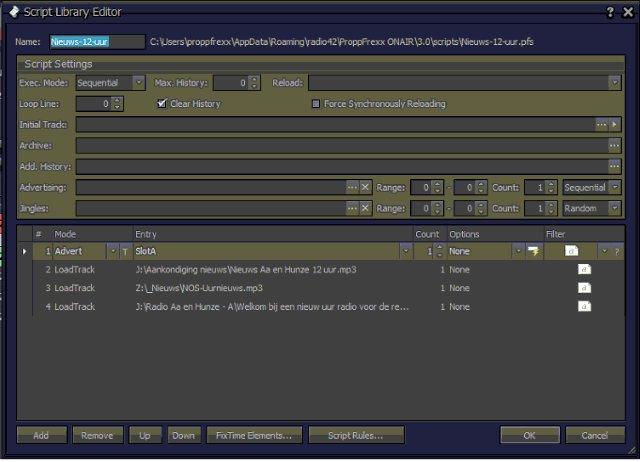
Task: Clear the Jingles field with its X button
Action: click(x=365, y=208)
